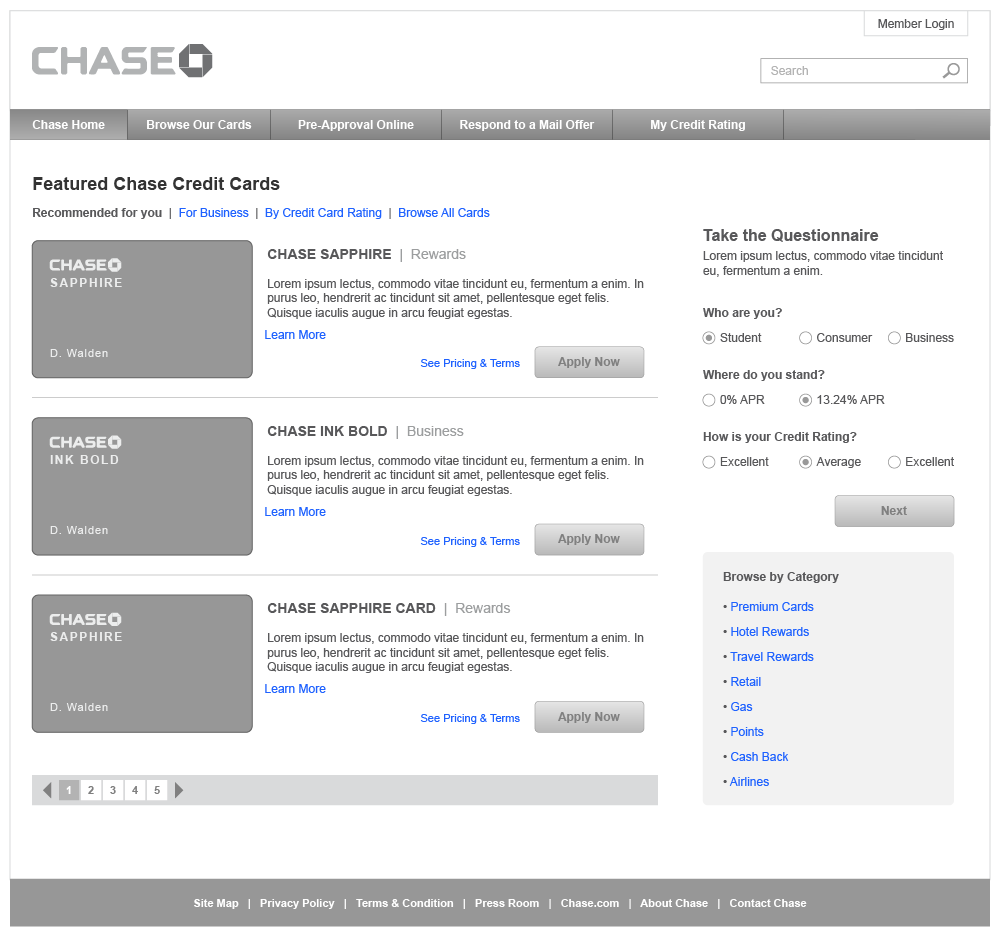Viewport: 1000px width, 936px height.
Task: Click the Member Login button
Action: click(916, 24)
